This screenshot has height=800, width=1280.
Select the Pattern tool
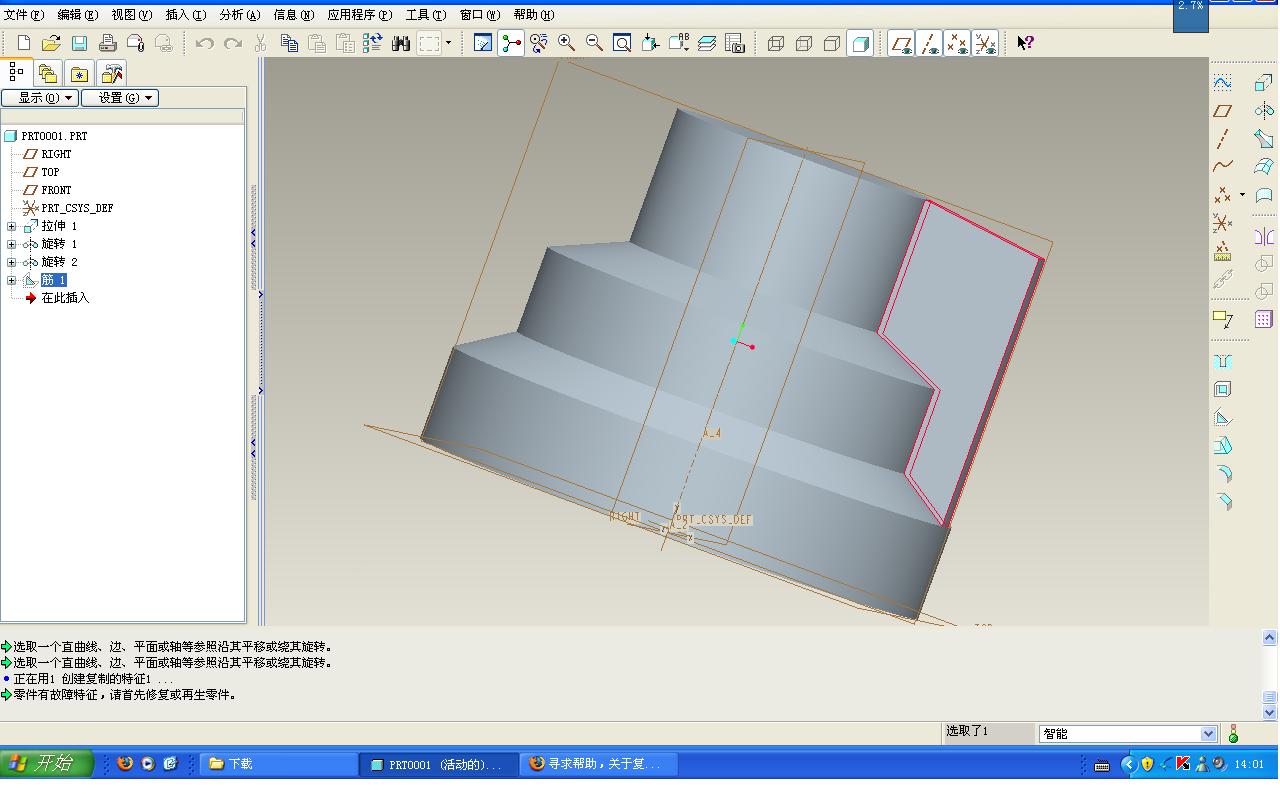pos(1264,319)
